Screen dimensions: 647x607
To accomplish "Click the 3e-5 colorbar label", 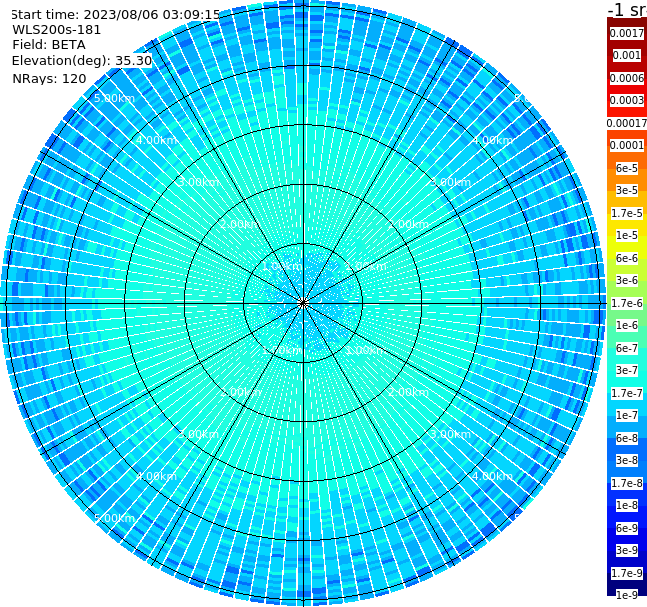I will tap(627, 190).
